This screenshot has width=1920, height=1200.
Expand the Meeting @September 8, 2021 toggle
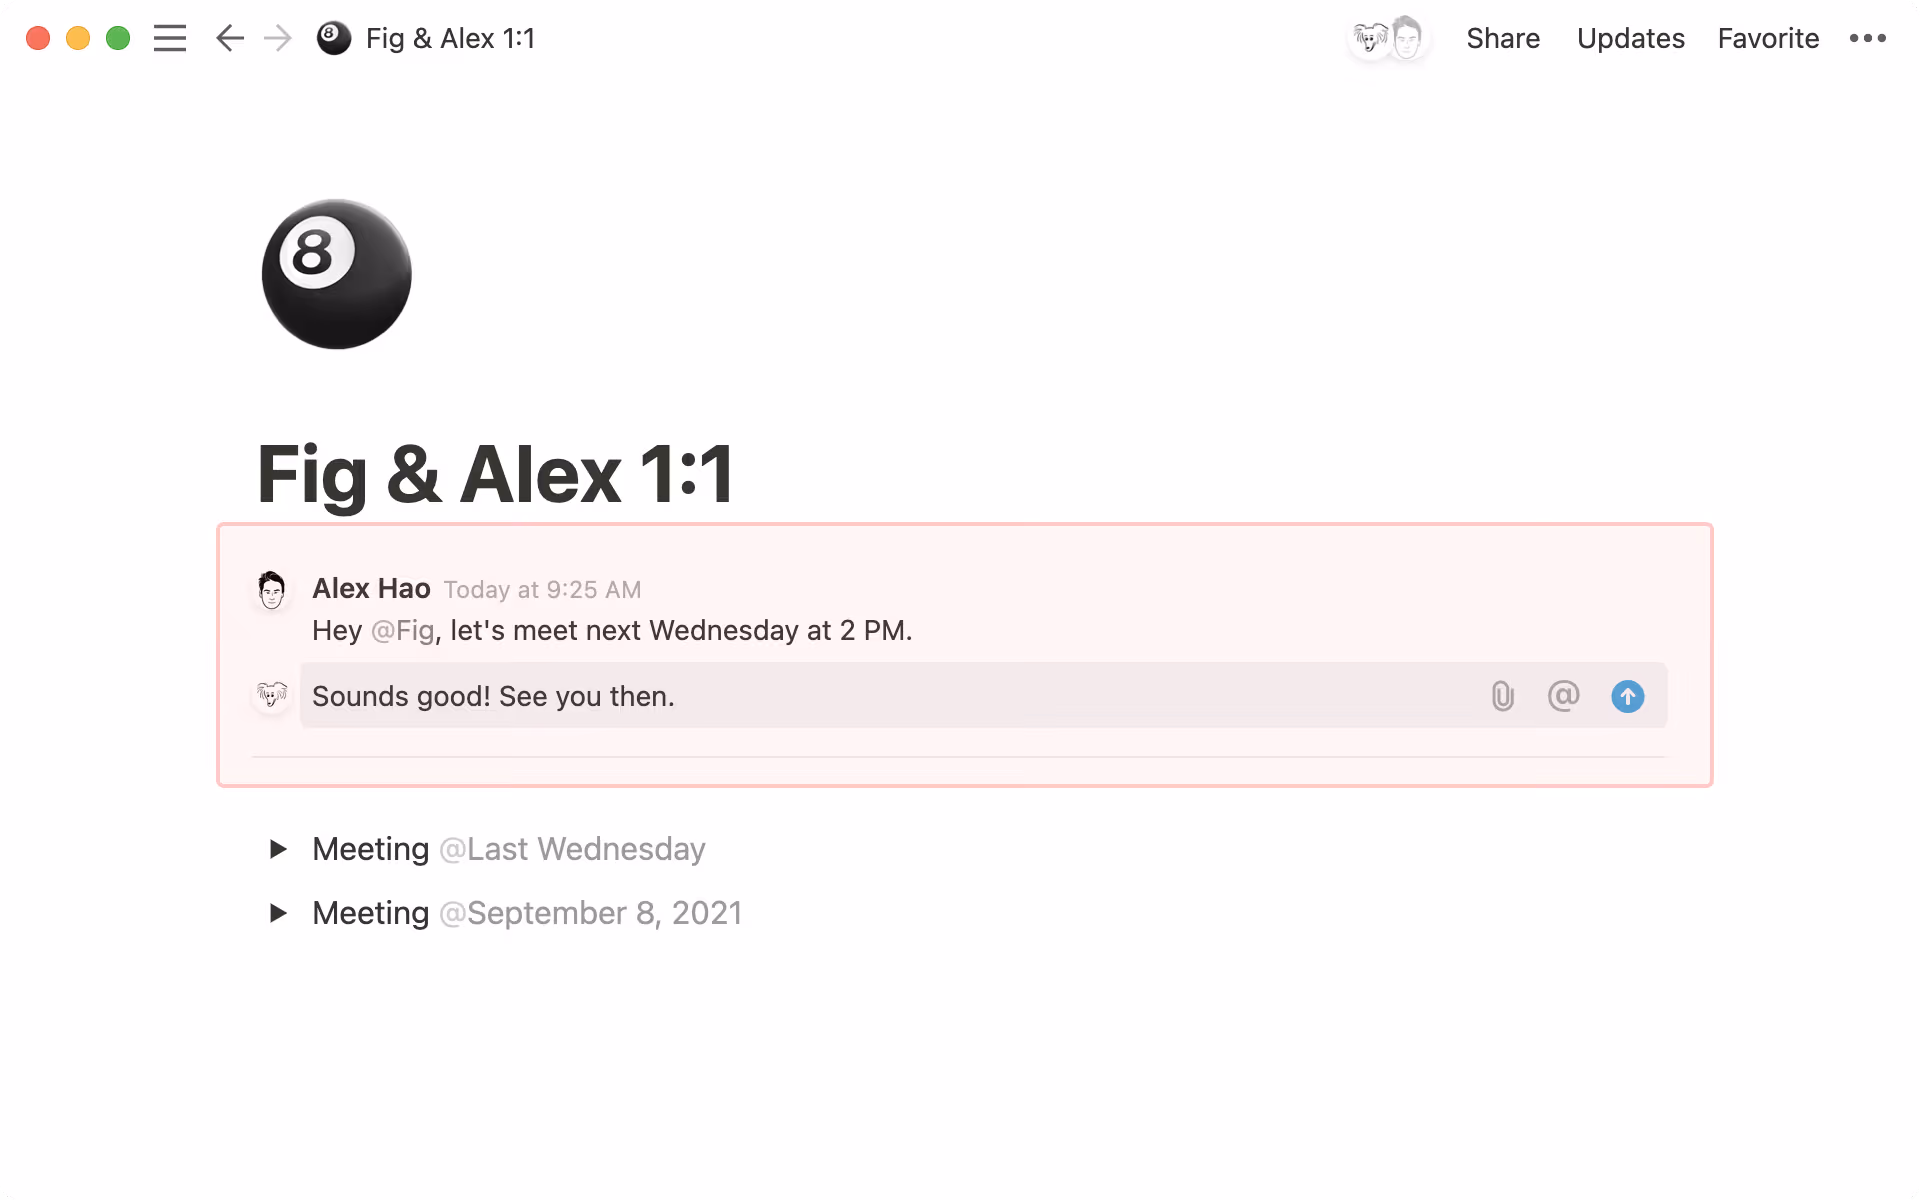tap(278, 913)
